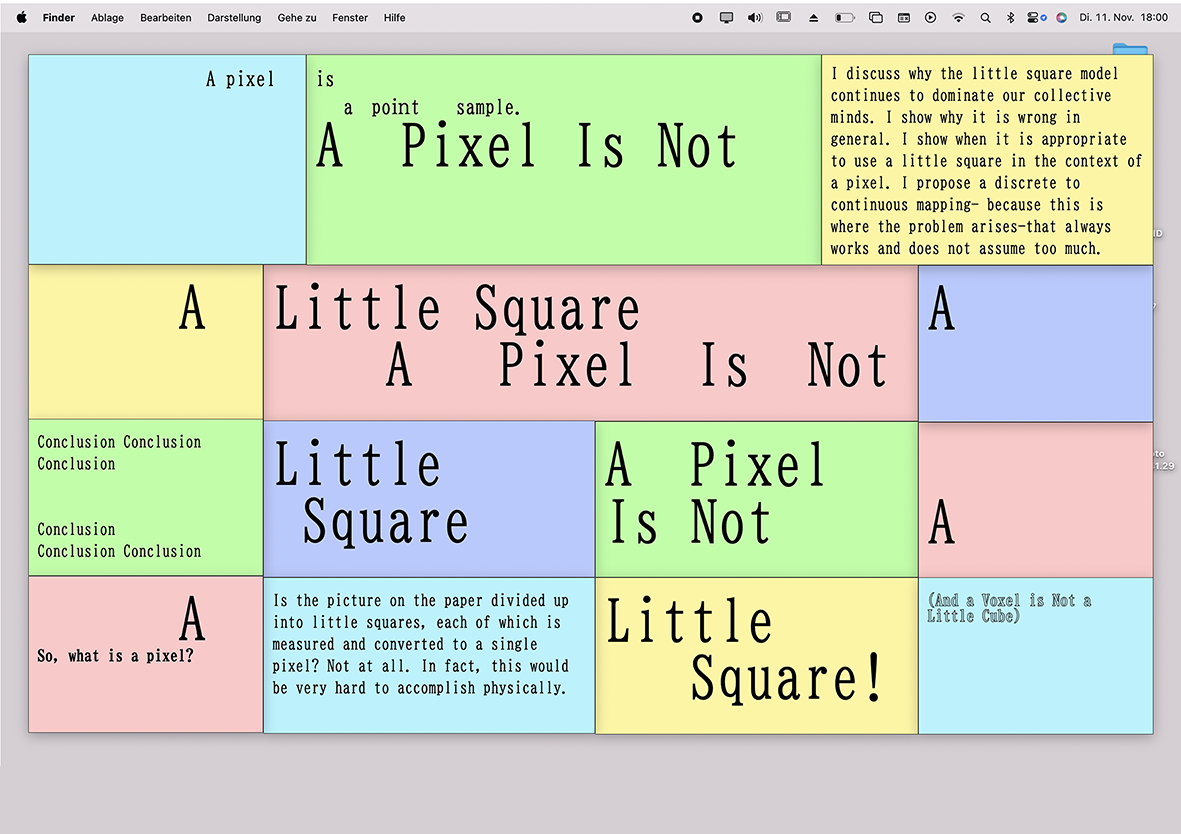1181x834 pixels.
Task: Click the yellow abstract text note
Action: tap(986, 160)
